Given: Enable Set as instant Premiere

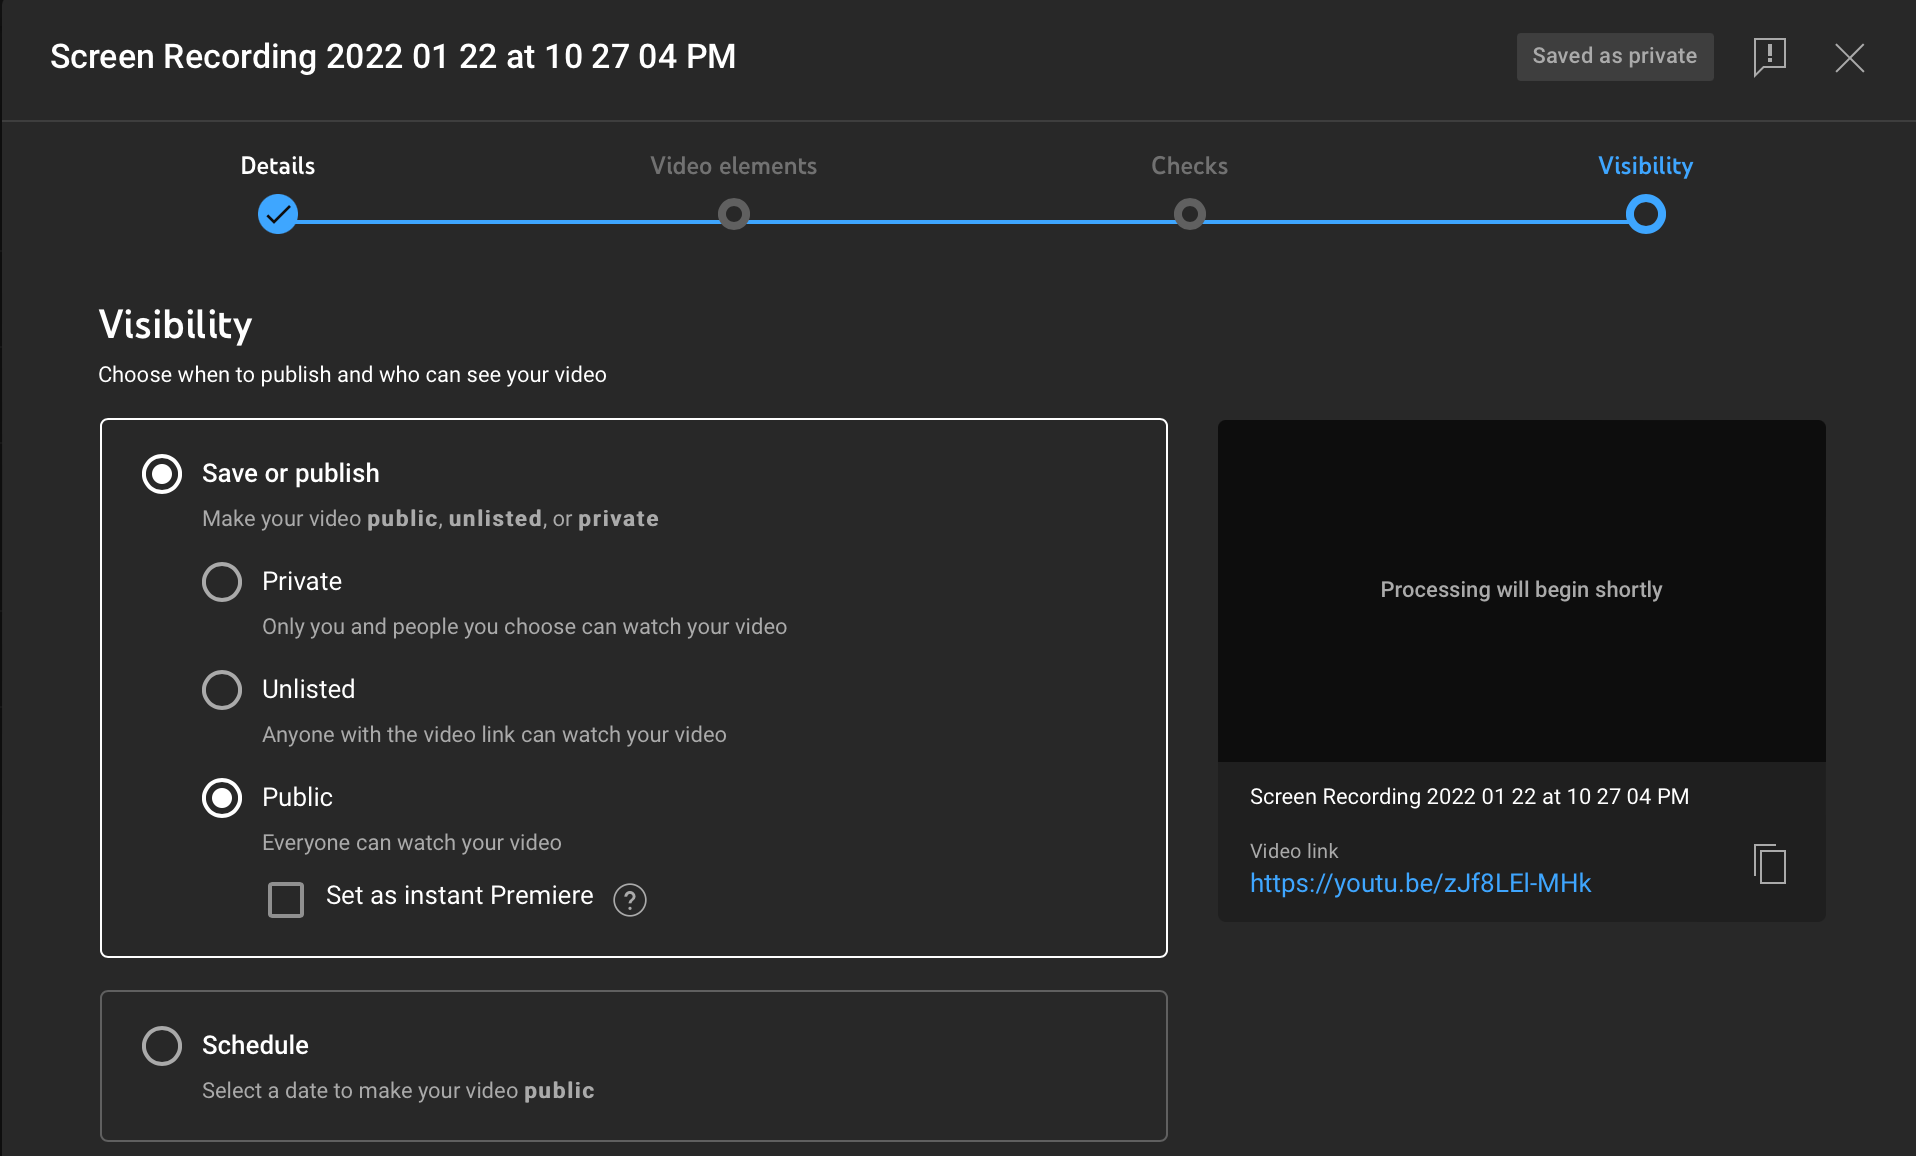Looking at the screenshot, I should coord(286,900).
